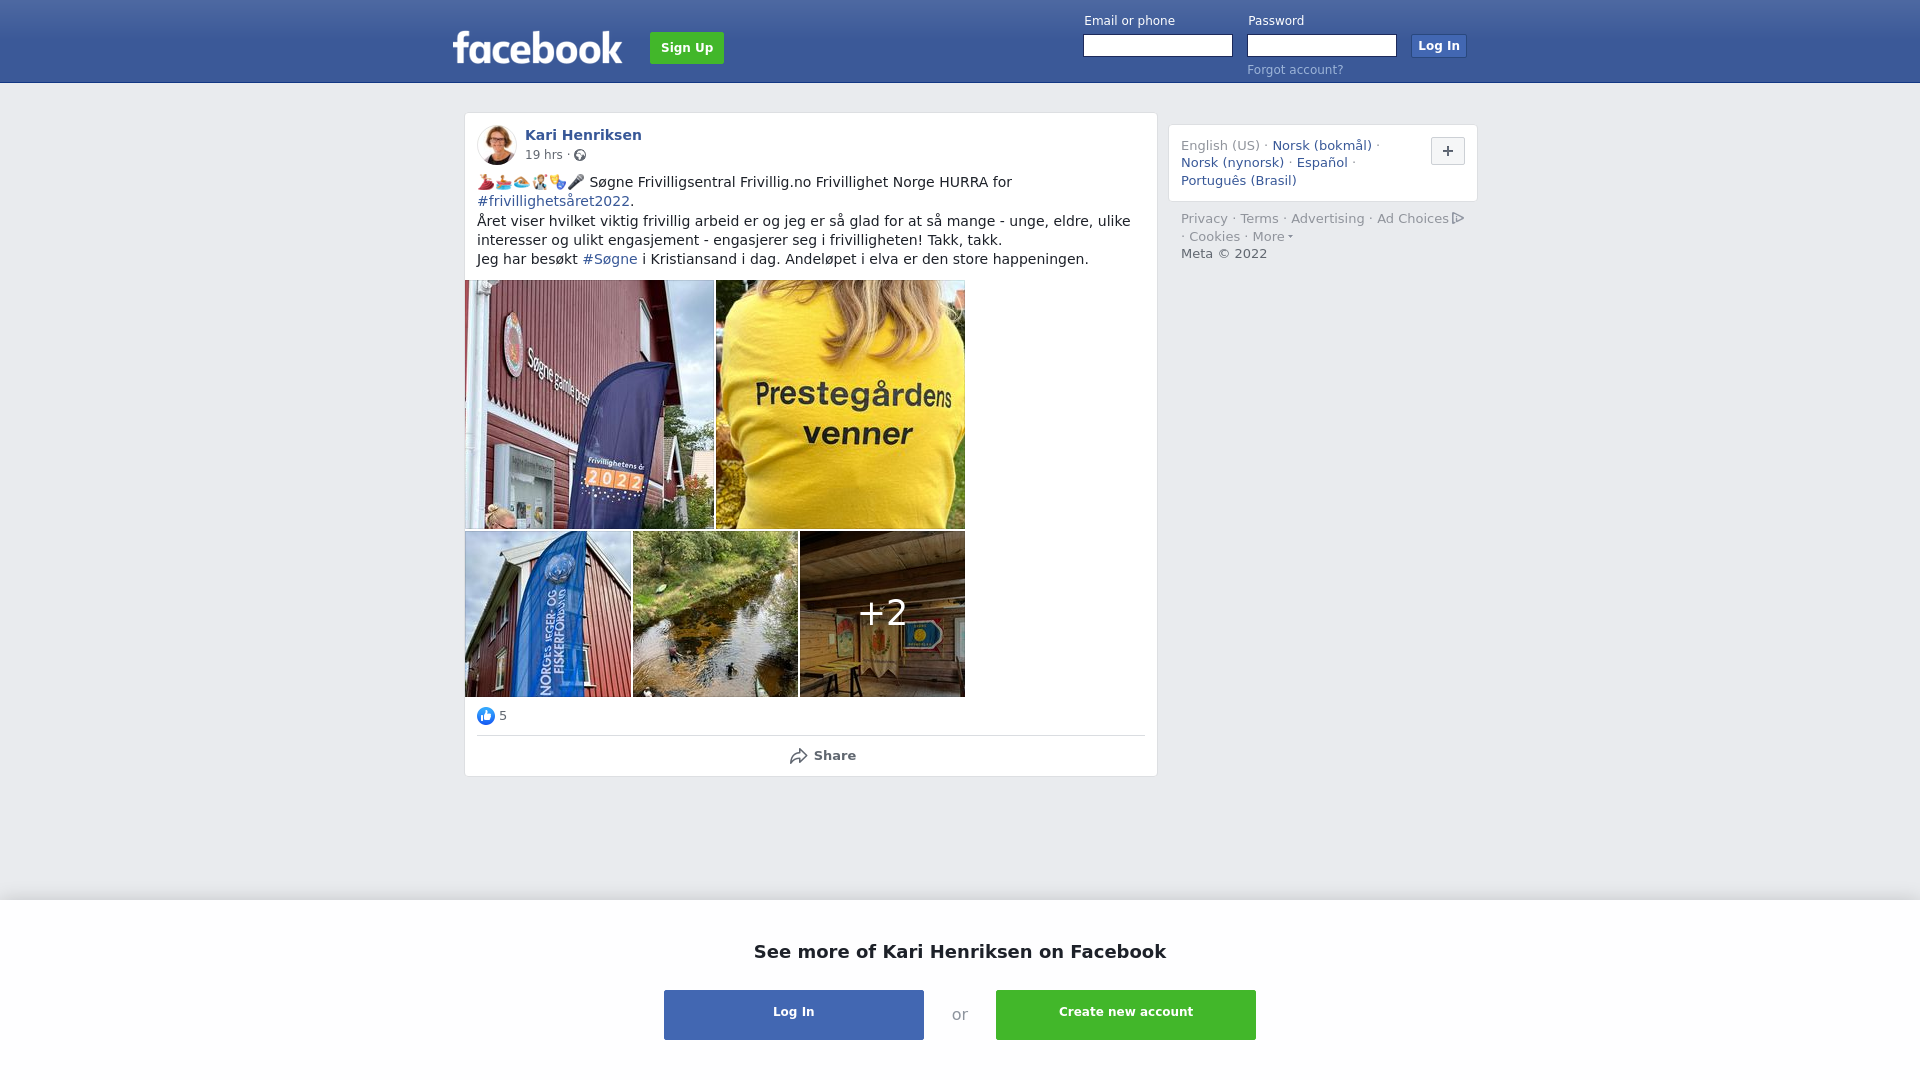
Task: Click the blue thumbs-up like reaction icon
Action: pyautogui.click(x=486, y=716)
